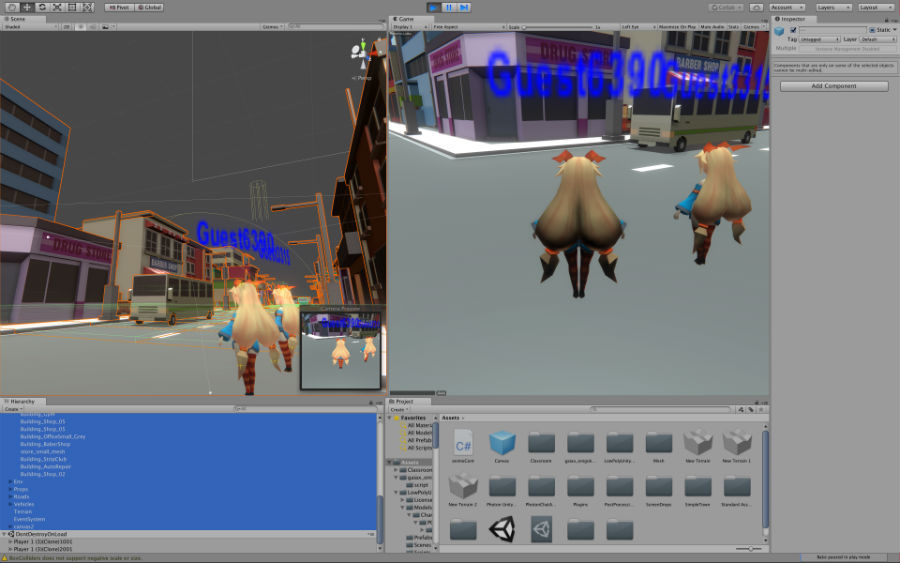Toggle scene effects image button
The image size is (900, 563).
pyautogui.click(x=107, y=27)
